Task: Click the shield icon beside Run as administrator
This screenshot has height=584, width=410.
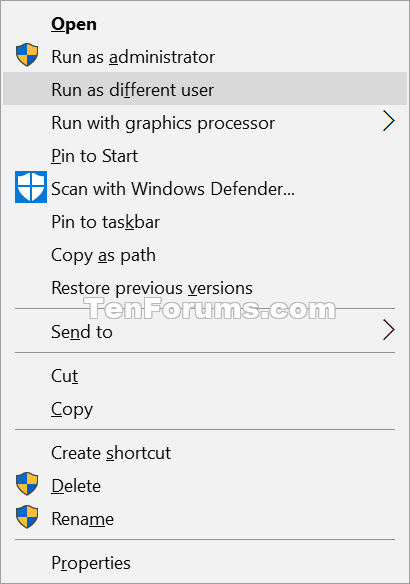Action: click(27, 55)
